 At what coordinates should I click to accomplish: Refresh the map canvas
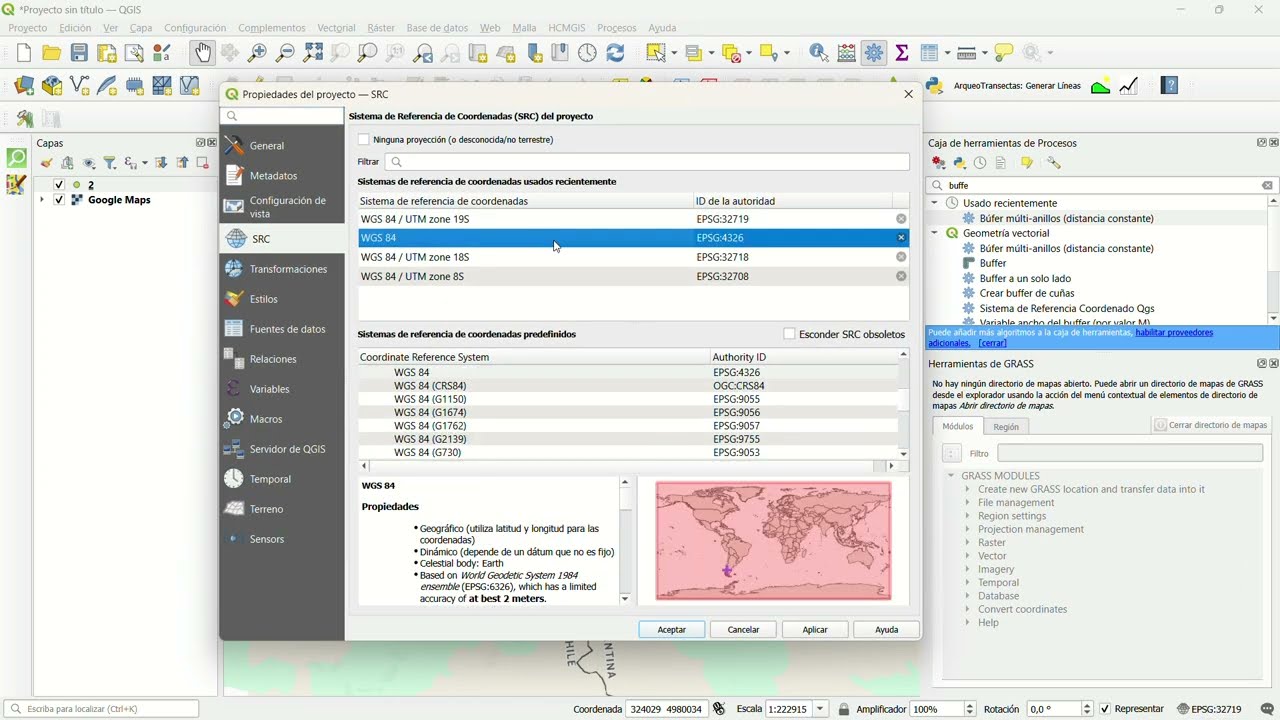(x=615, y=53)
